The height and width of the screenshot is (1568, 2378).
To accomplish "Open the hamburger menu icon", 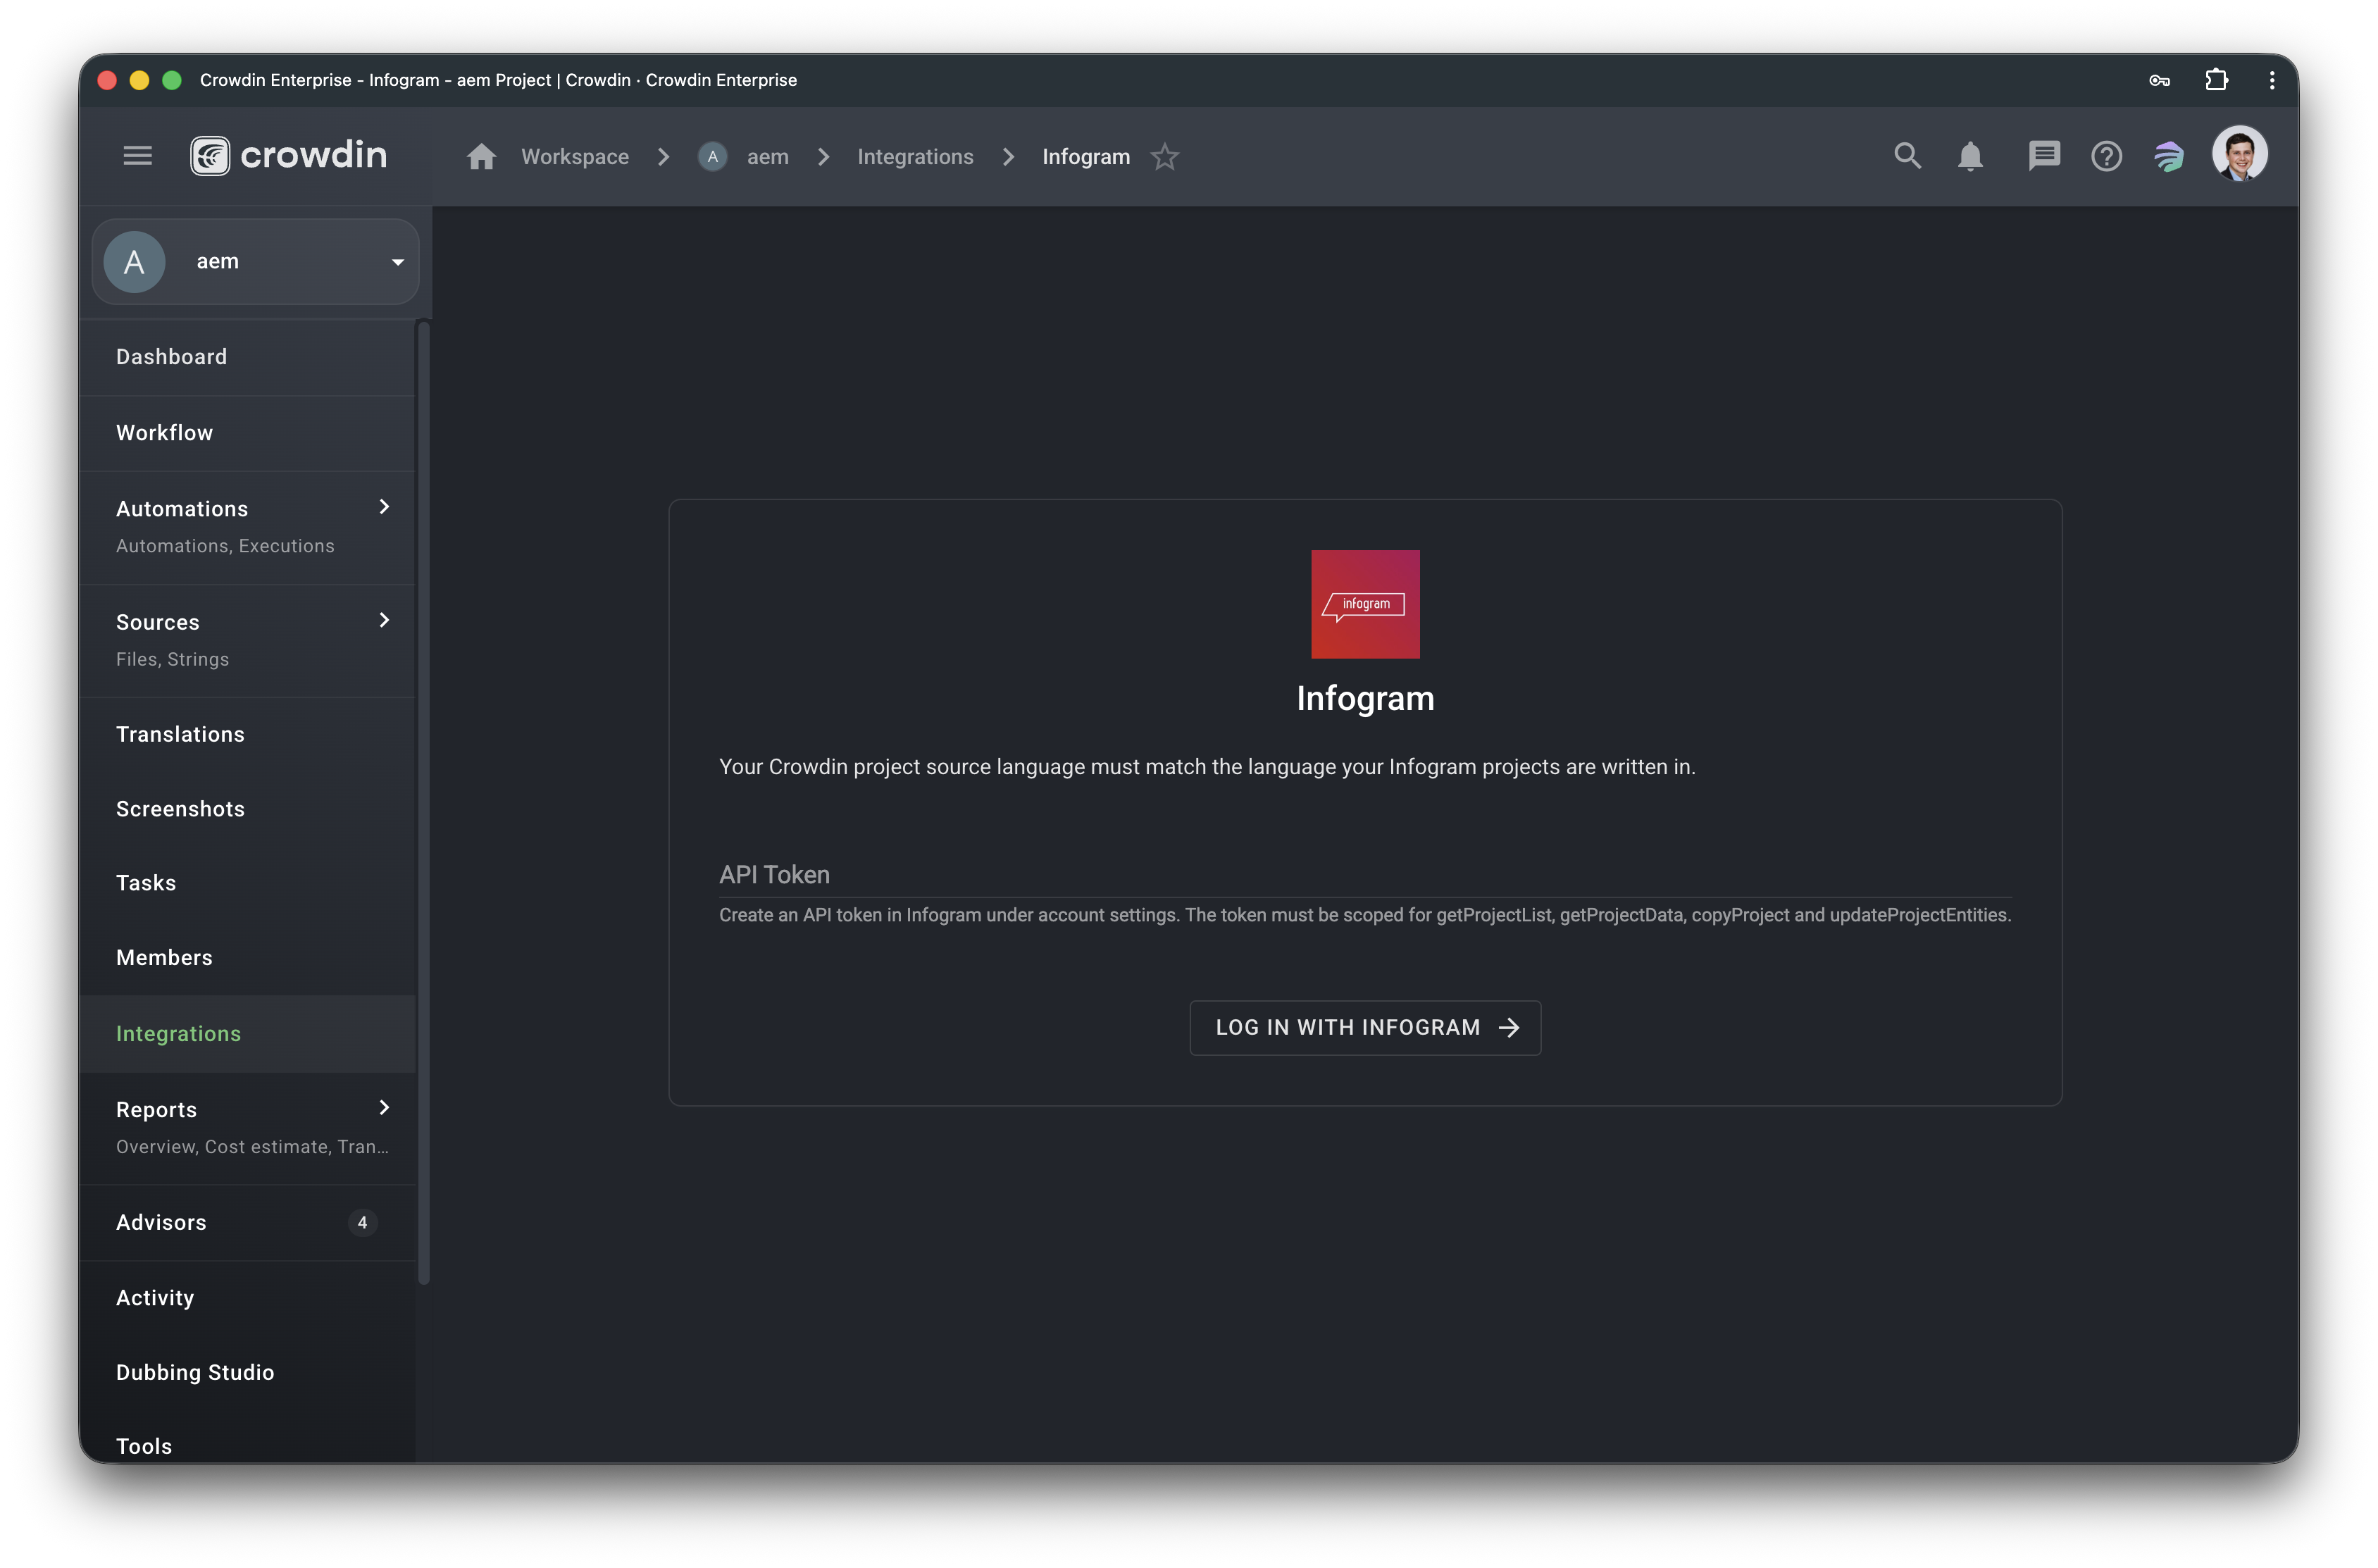I will [137, 156].
